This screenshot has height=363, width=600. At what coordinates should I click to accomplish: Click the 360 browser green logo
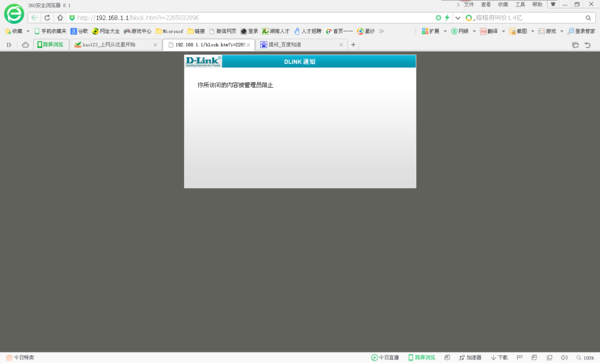[x=14, y=14]
